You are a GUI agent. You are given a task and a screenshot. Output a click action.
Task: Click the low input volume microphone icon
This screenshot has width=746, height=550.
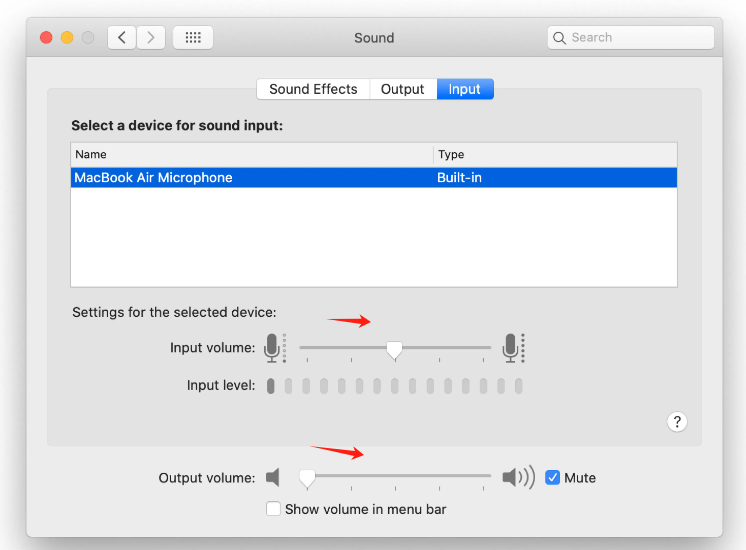pyautogui.click(x=275, y=348)
